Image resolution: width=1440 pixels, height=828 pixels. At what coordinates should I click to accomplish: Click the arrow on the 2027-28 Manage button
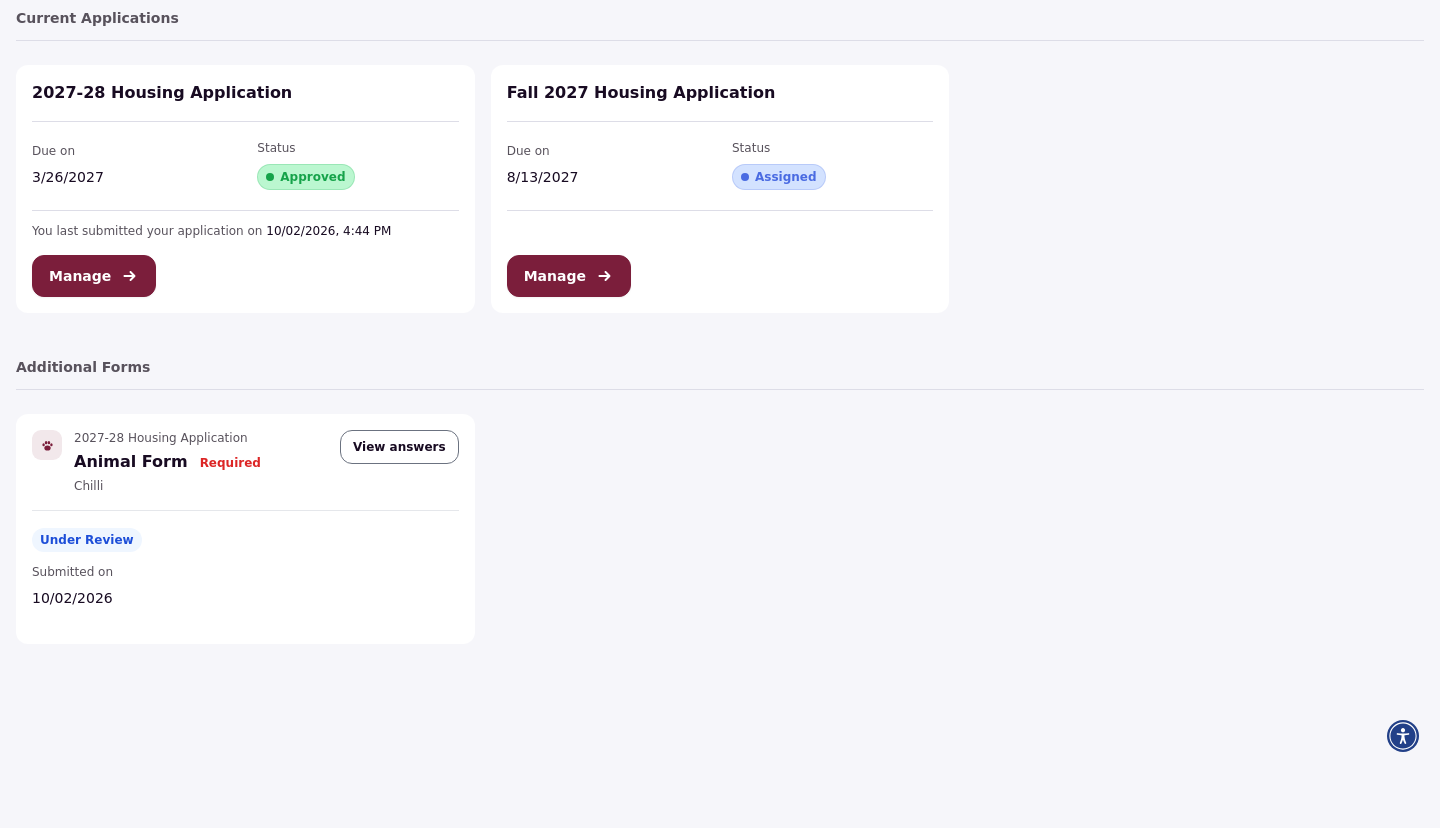[x=129, y=276]
